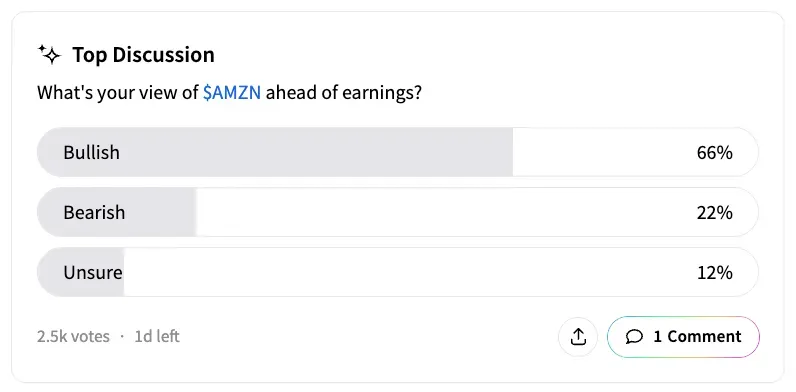Click the 2.5k votes count
The height and width of the screenshot is (392, 796).
73,336
